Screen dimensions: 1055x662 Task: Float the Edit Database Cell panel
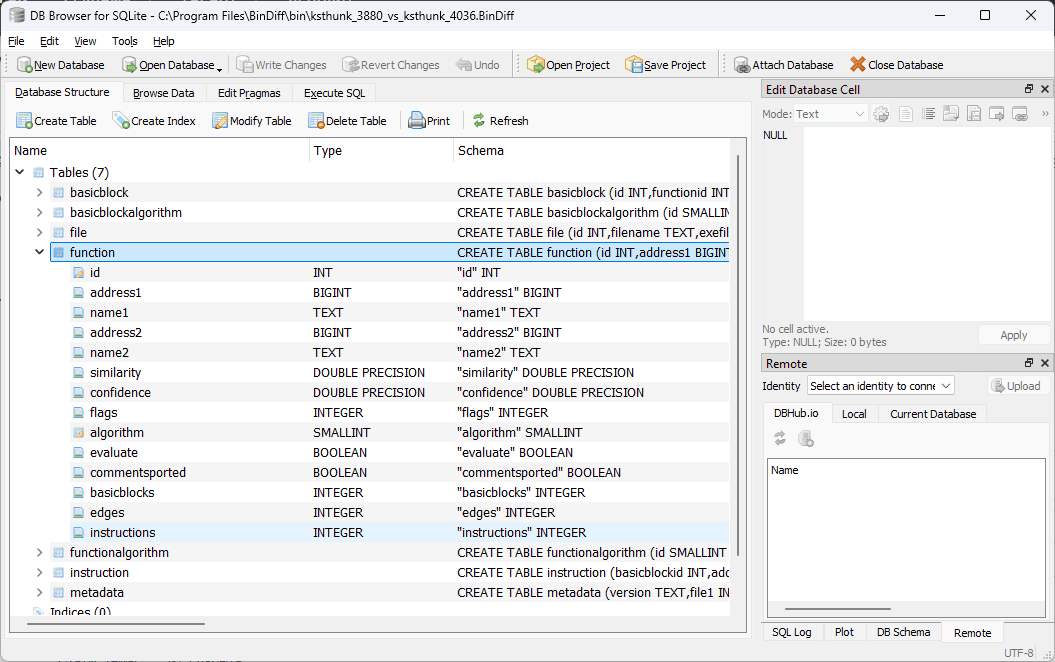pos(1029,90)
